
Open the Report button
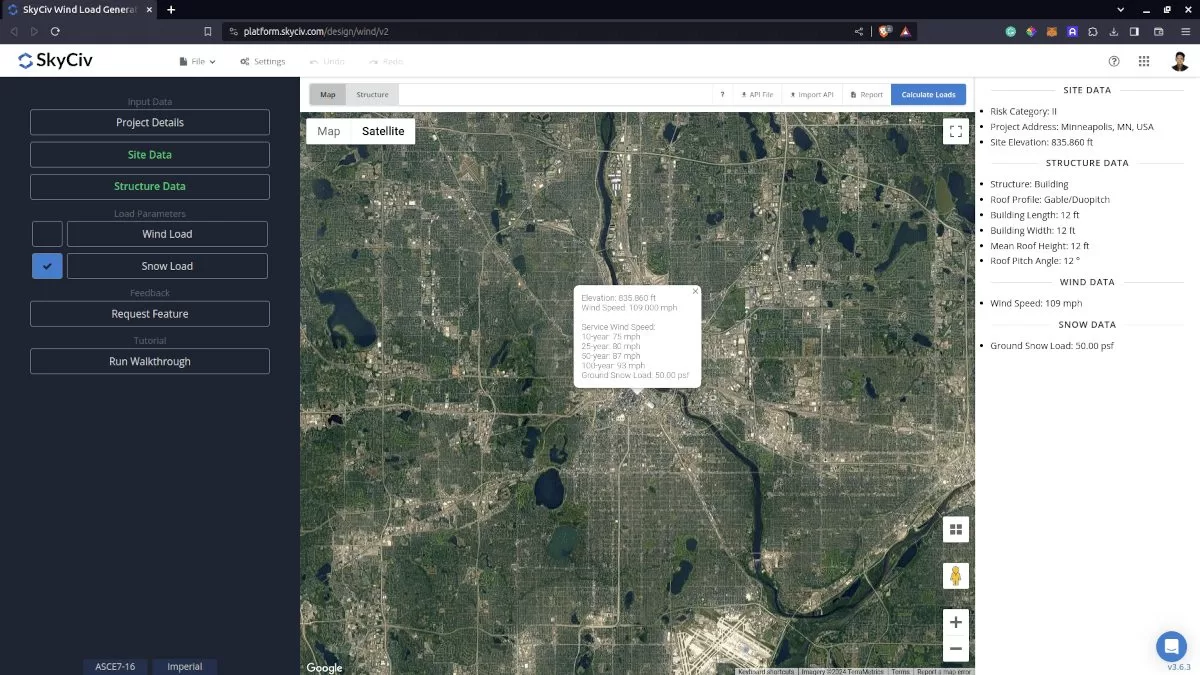pyautogui.click(x=867, y=94)
